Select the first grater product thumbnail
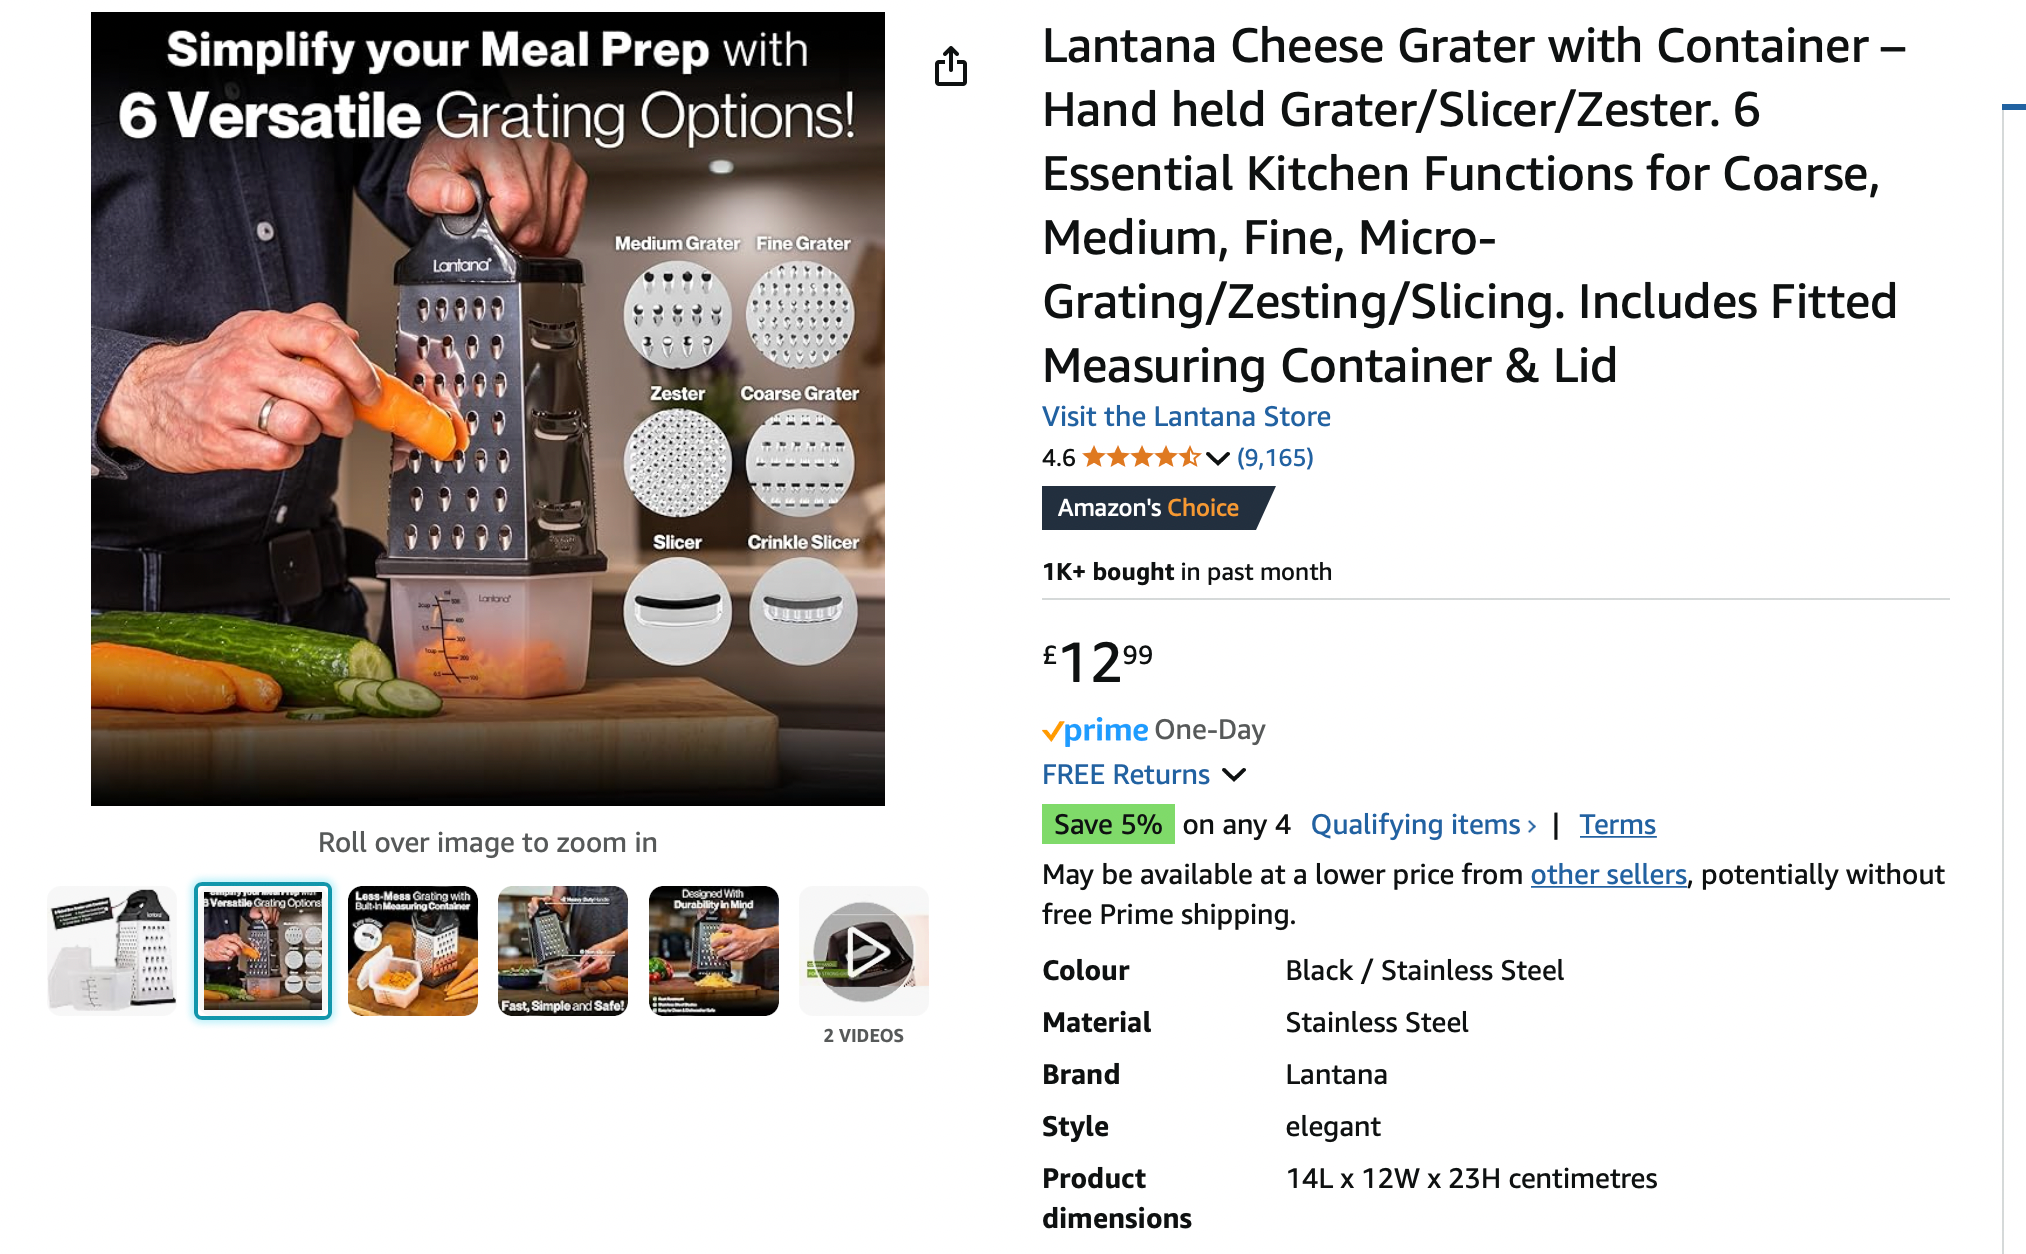 (x=112, y=951)
